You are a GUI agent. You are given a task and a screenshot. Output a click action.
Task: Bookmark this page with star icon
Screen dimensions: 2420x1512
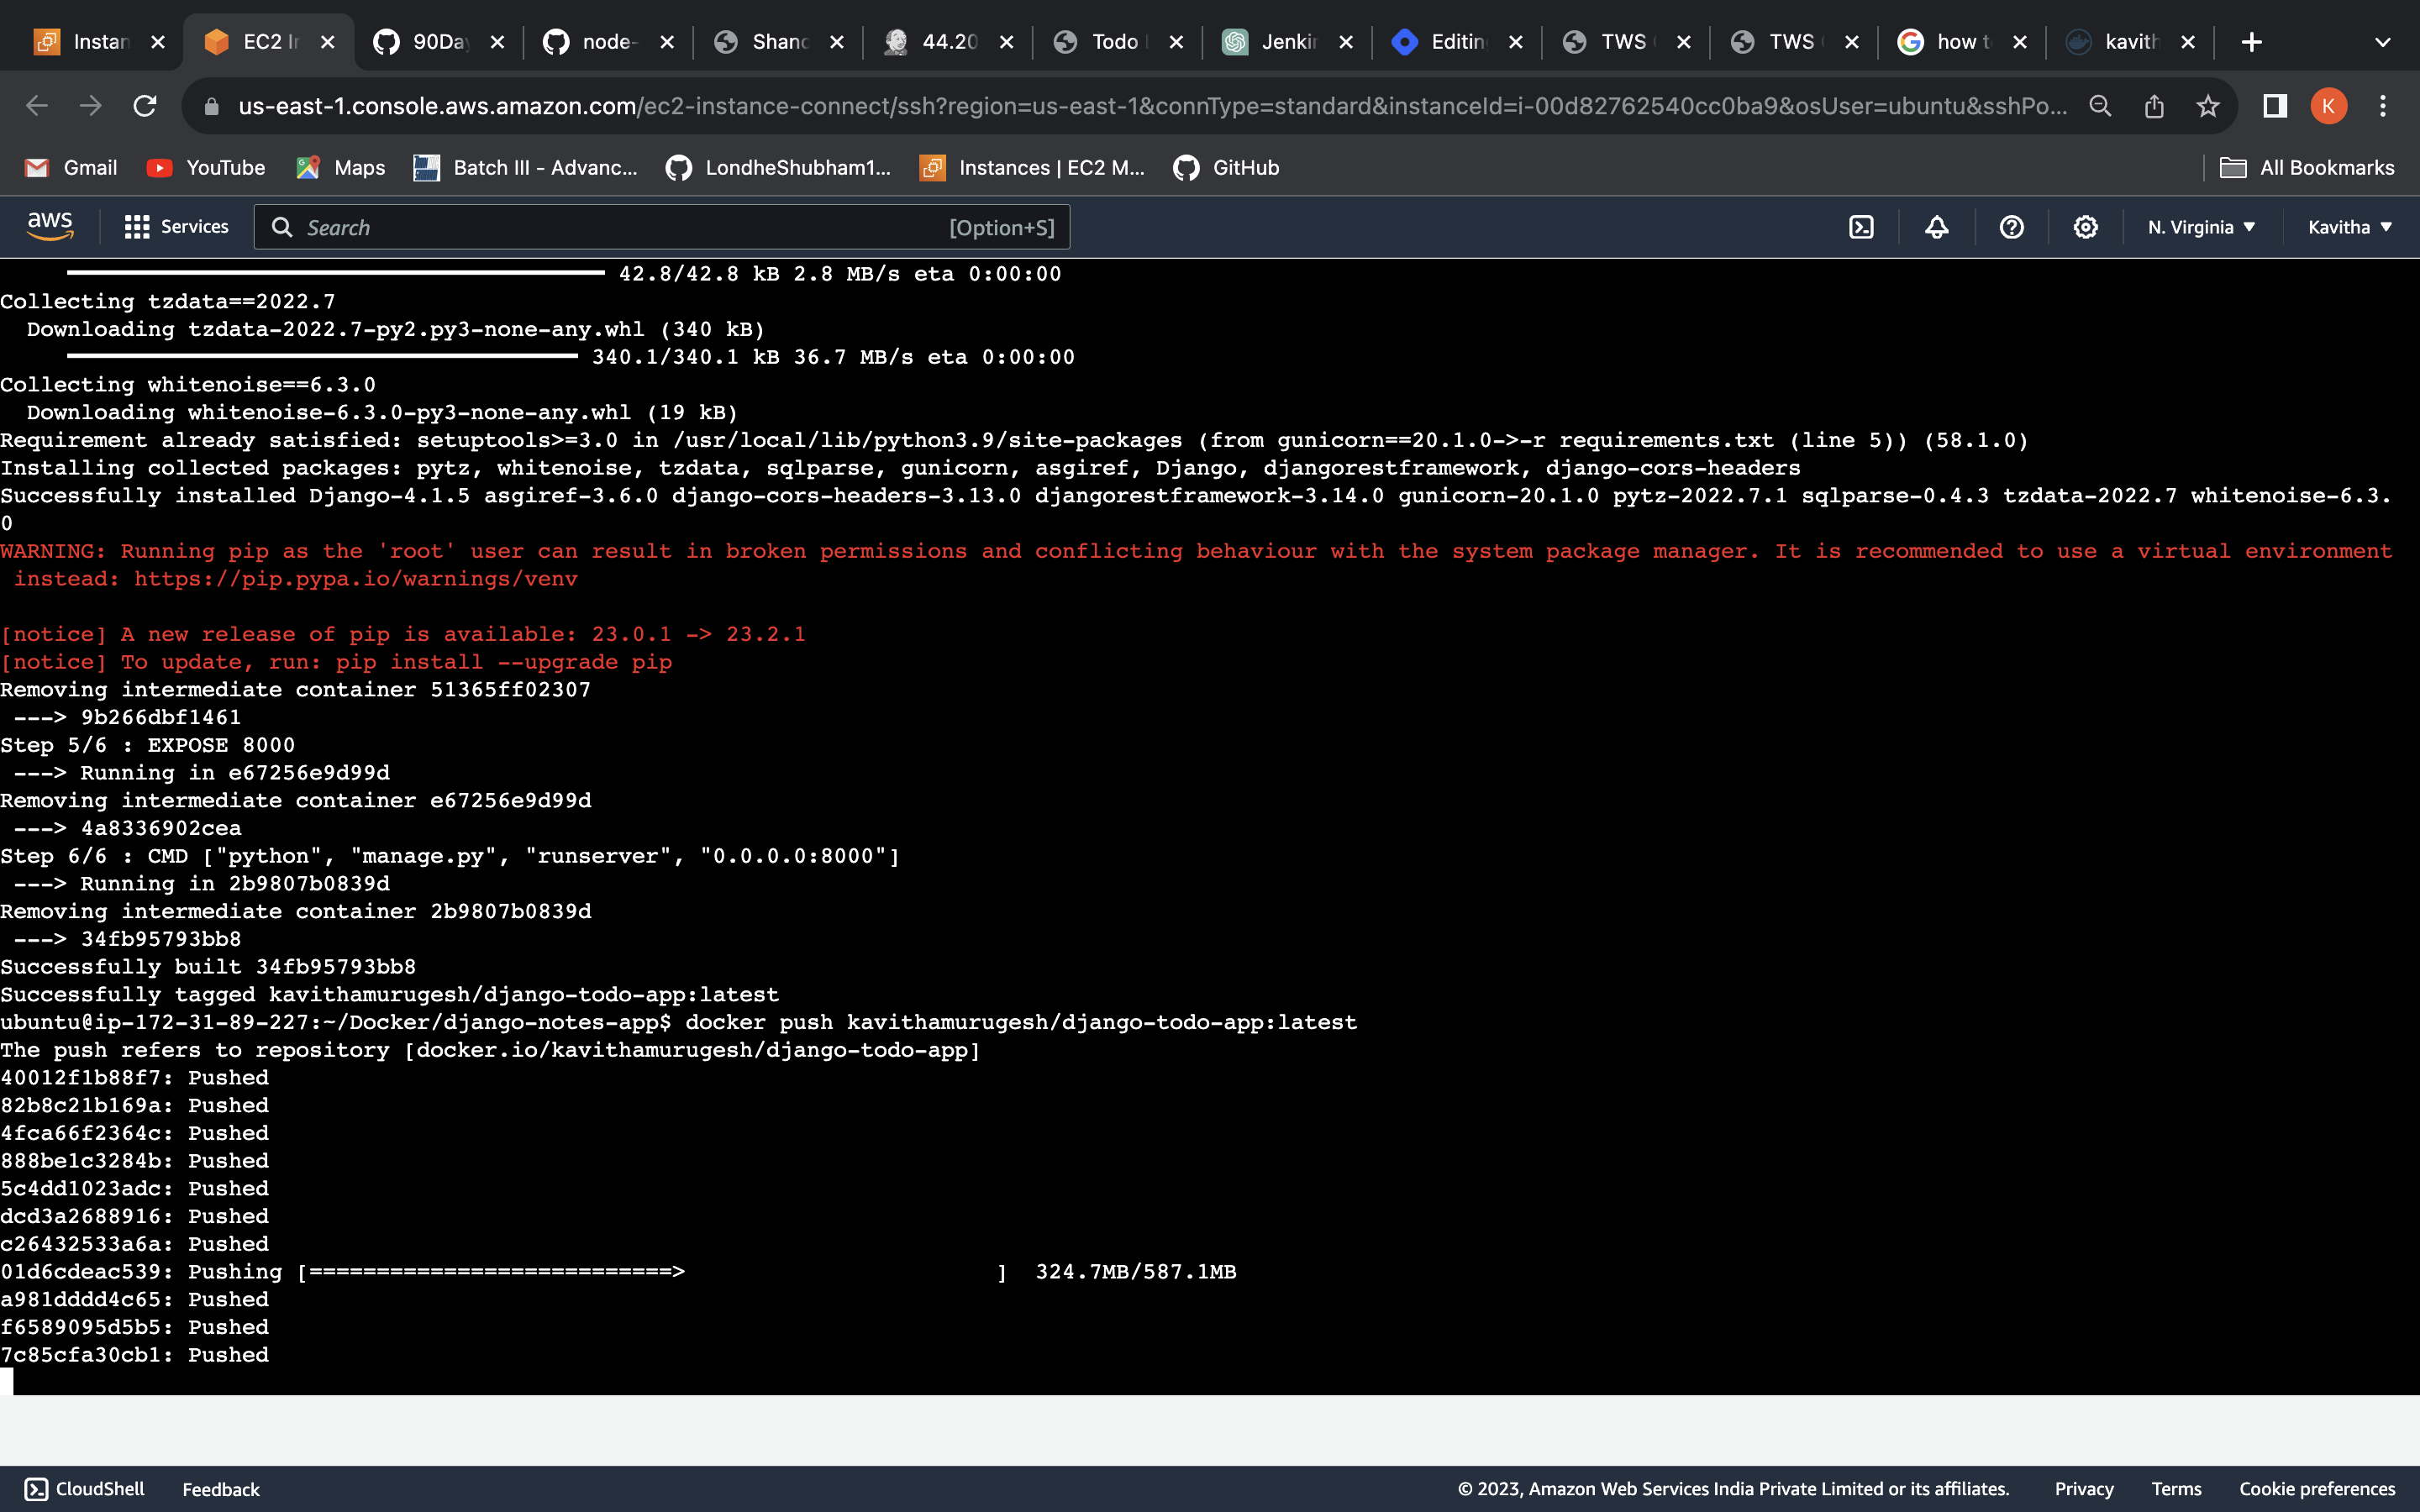point(2208,106)
